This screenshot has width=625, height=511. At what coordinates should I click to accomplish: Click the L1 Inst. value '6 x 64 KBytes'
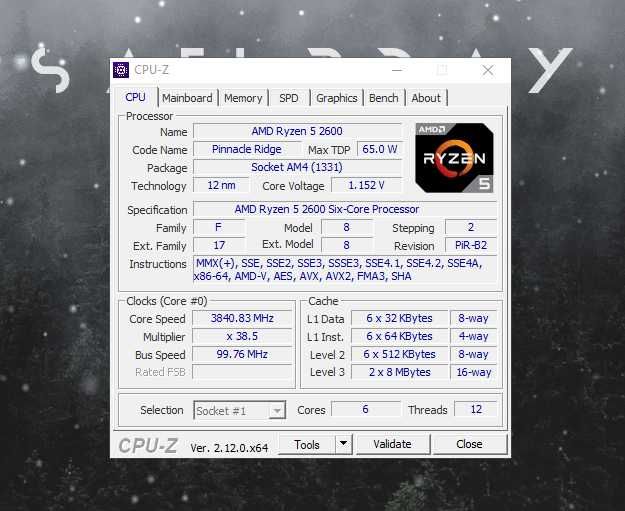click(399, 336)
